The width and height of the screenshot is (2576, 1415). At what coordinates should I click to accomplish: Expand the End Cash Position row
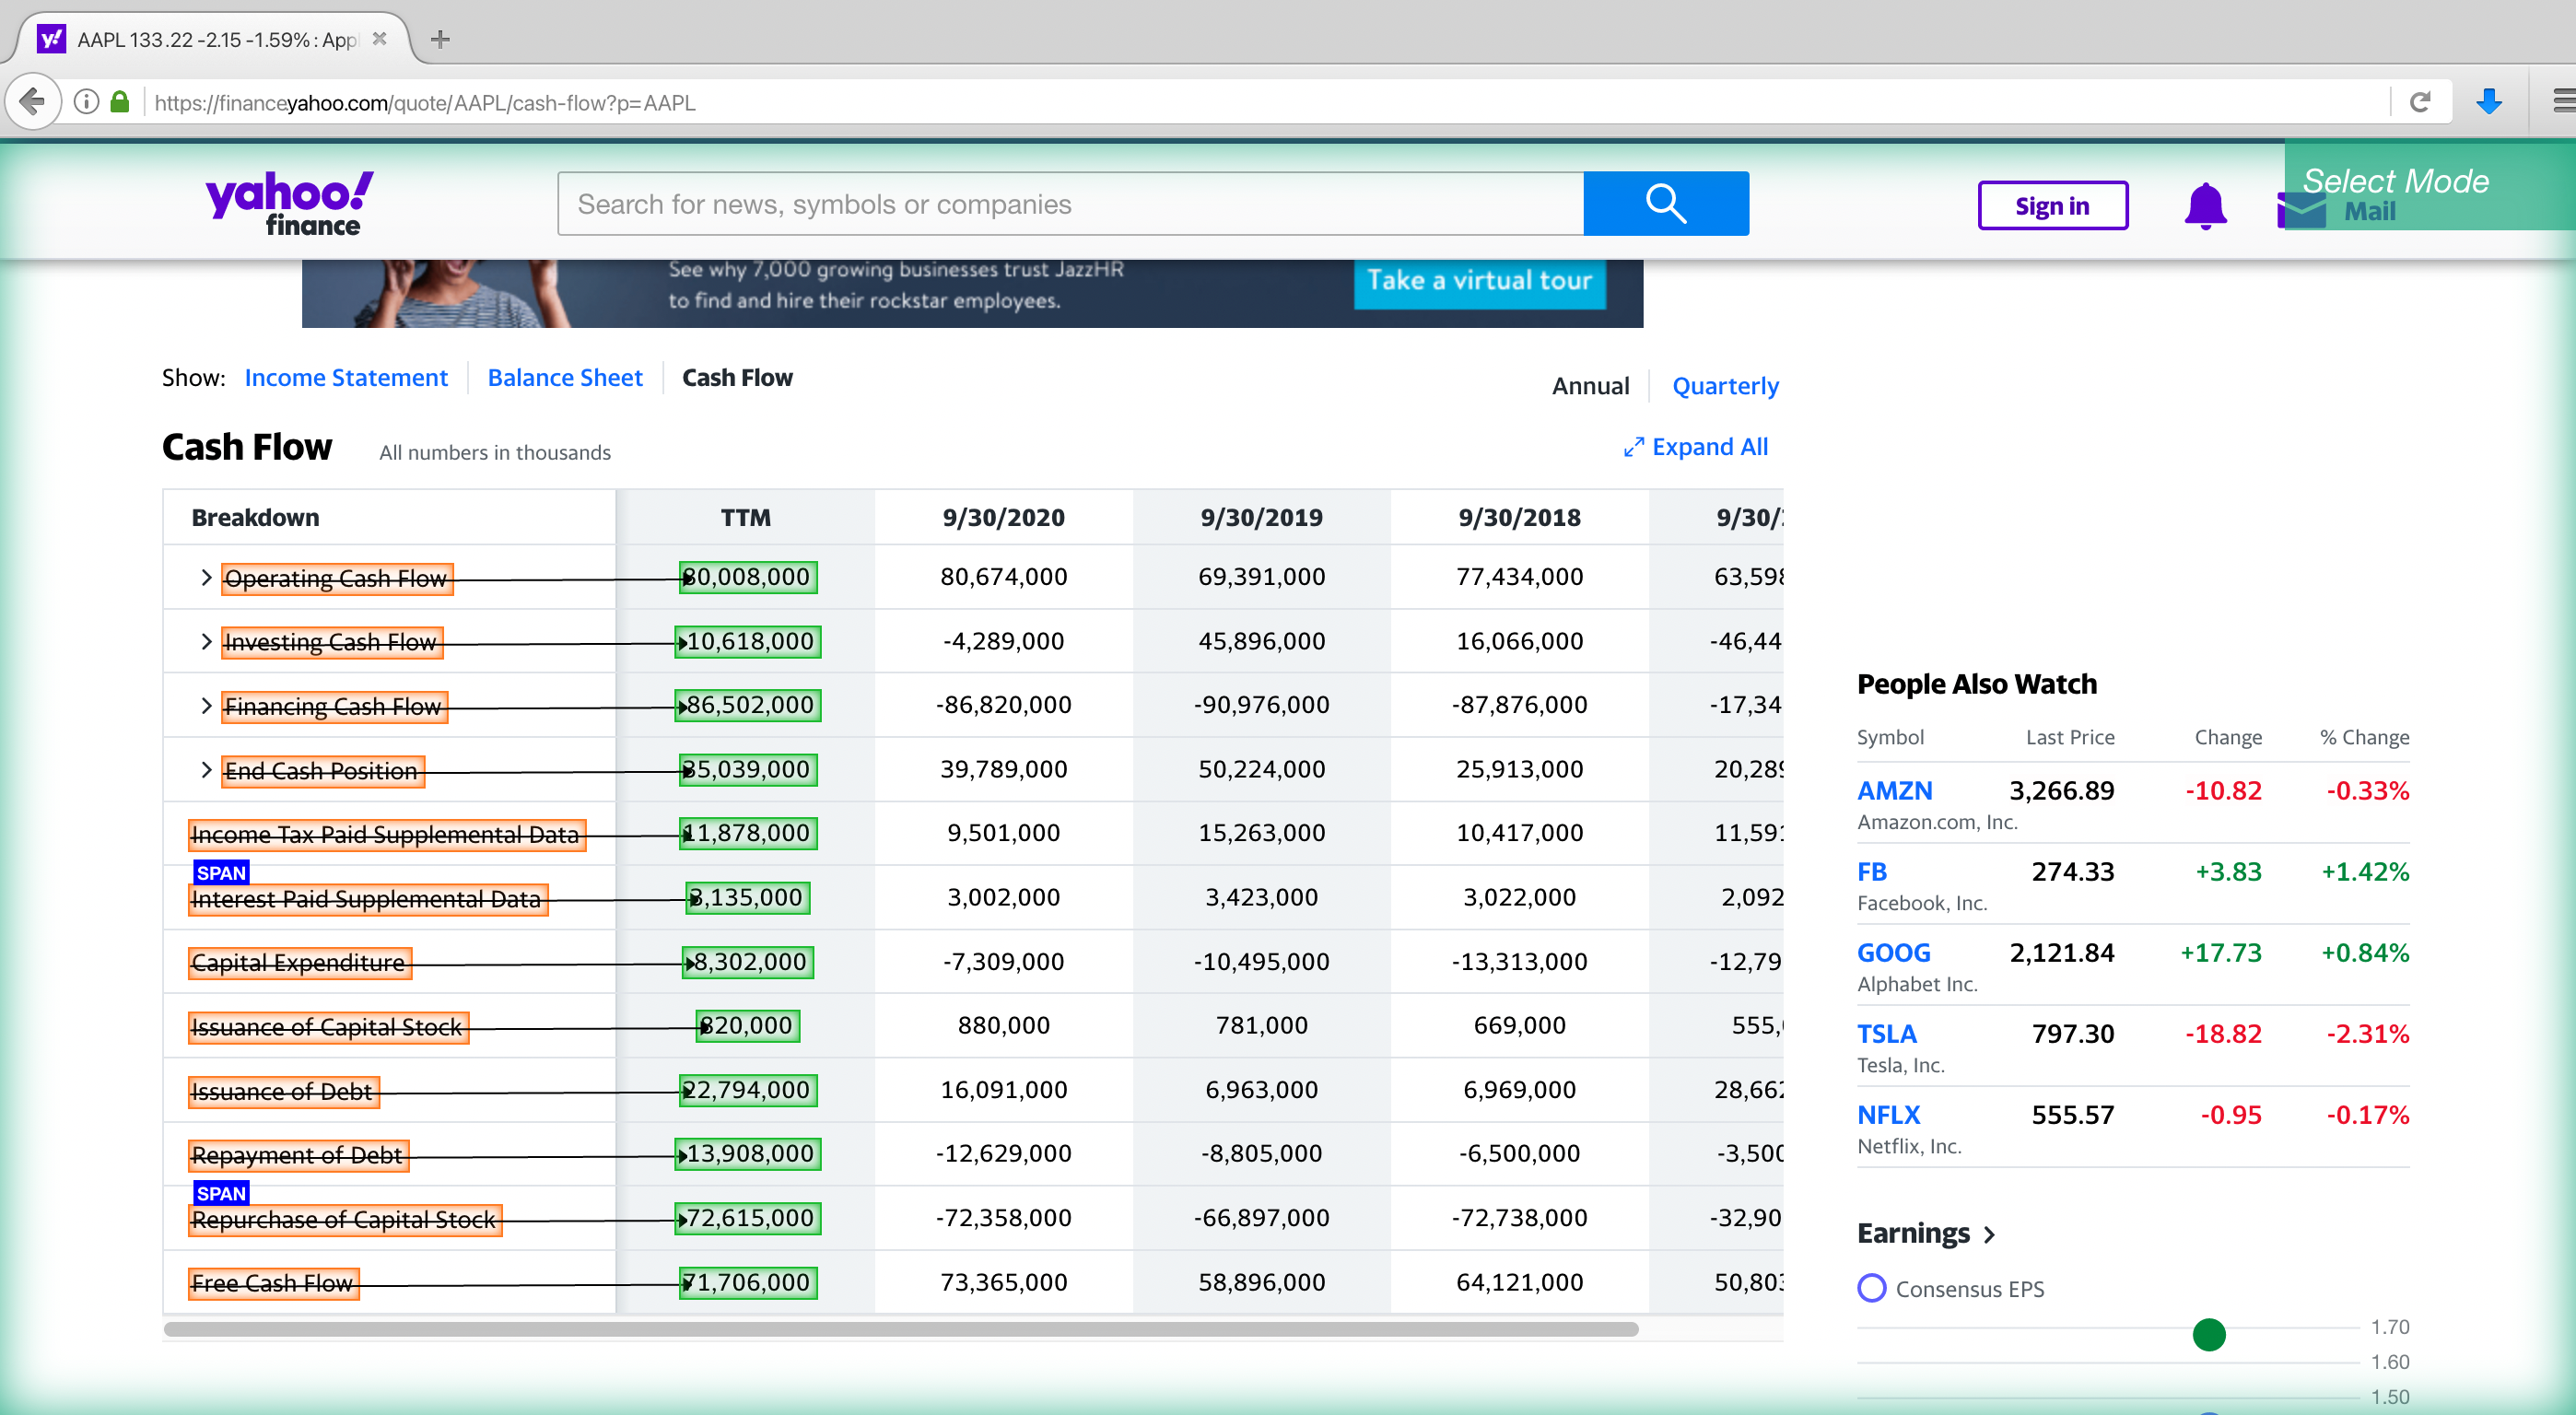pyautogui.click(x=206, y=770)
